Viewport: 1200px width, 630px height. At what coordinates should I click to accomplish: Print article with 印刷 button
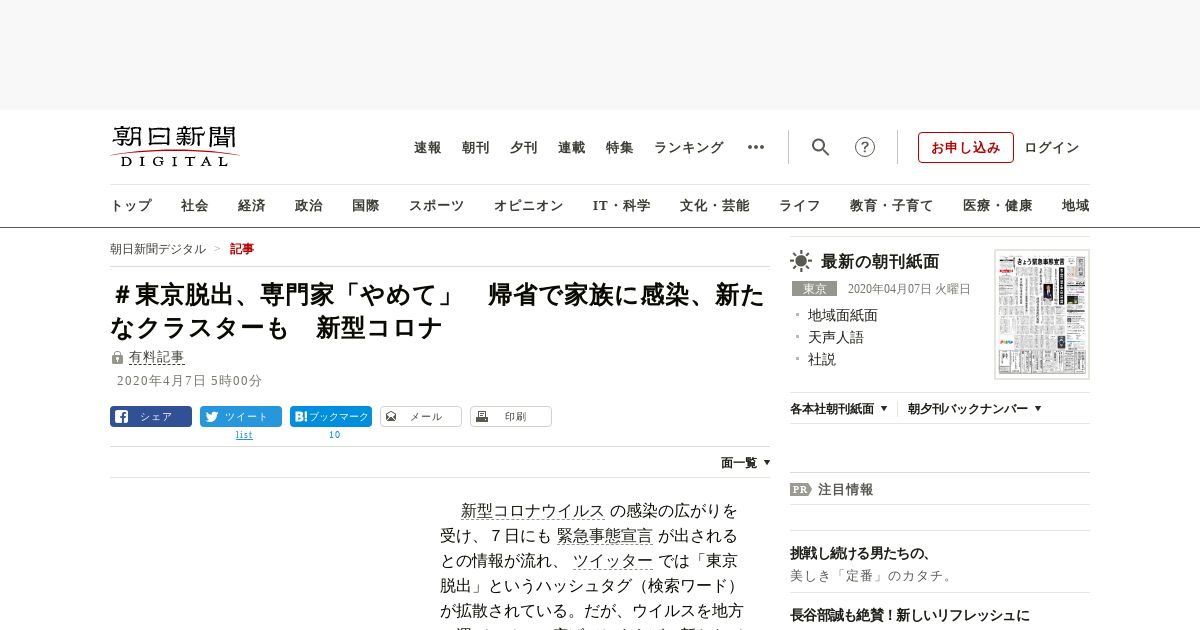click(511, 417)
